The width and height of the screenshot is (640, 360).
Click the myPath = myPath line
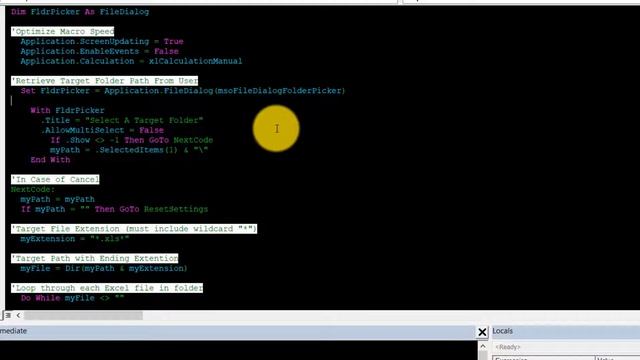[58, 199]
